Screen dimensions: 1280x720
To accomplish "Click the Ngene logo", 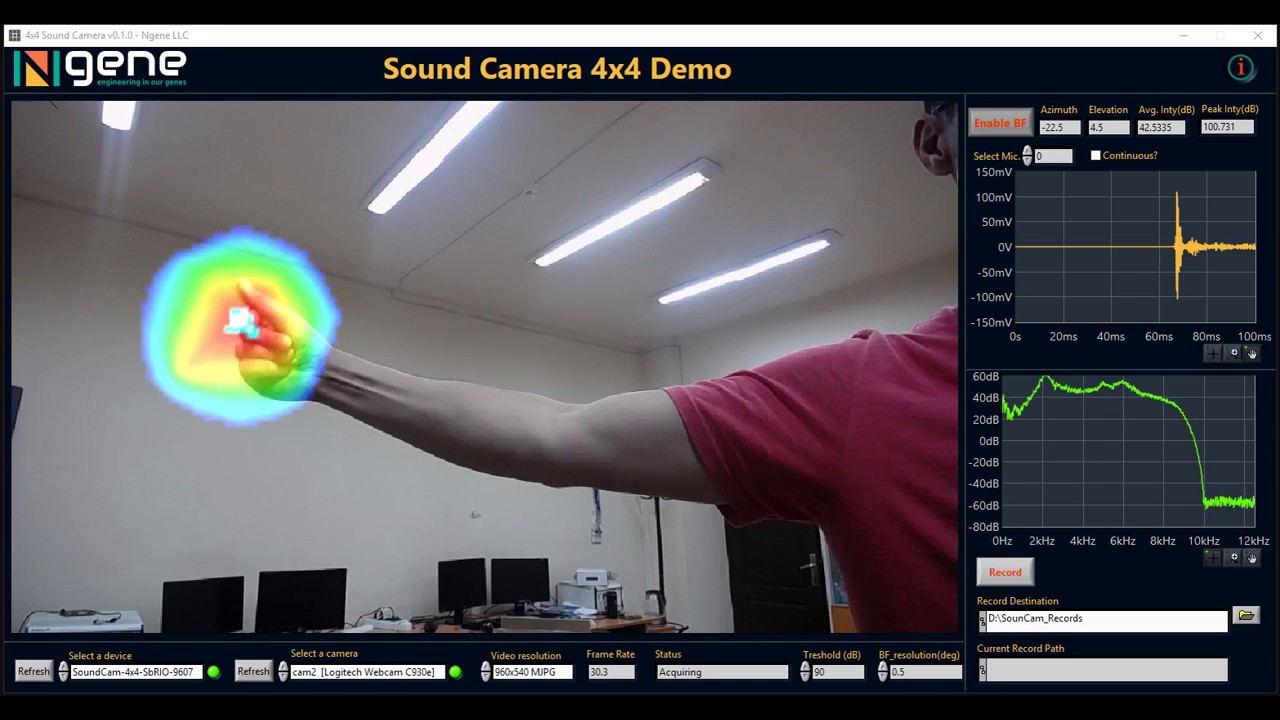I will [x=100, y=69].
